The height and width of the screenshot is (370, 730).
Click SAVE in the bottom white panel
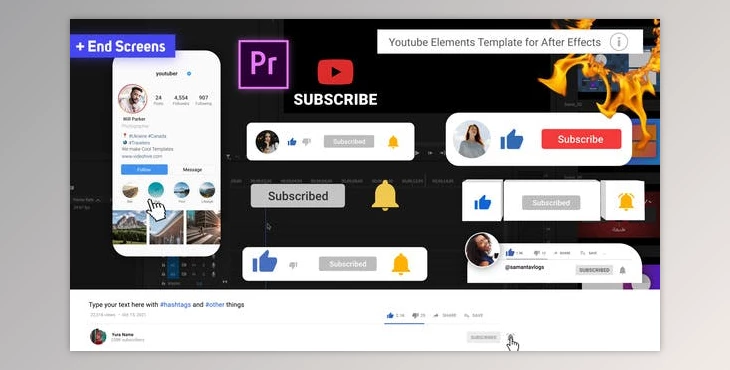click(473, 316)
